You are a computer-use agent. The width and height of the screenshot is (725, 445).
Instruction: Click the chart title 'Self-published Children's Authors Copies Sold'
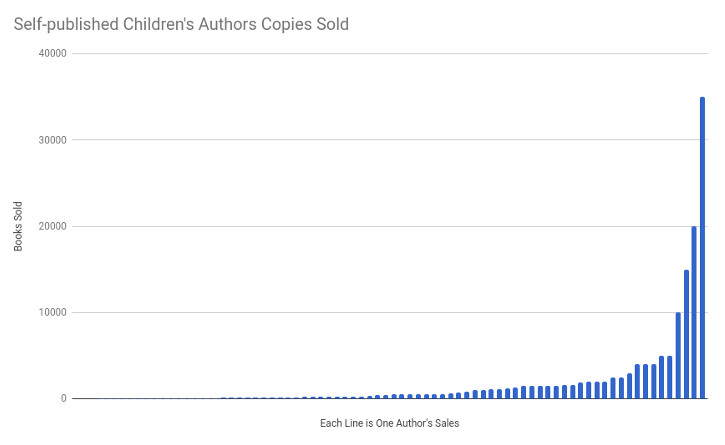[181, 24]
